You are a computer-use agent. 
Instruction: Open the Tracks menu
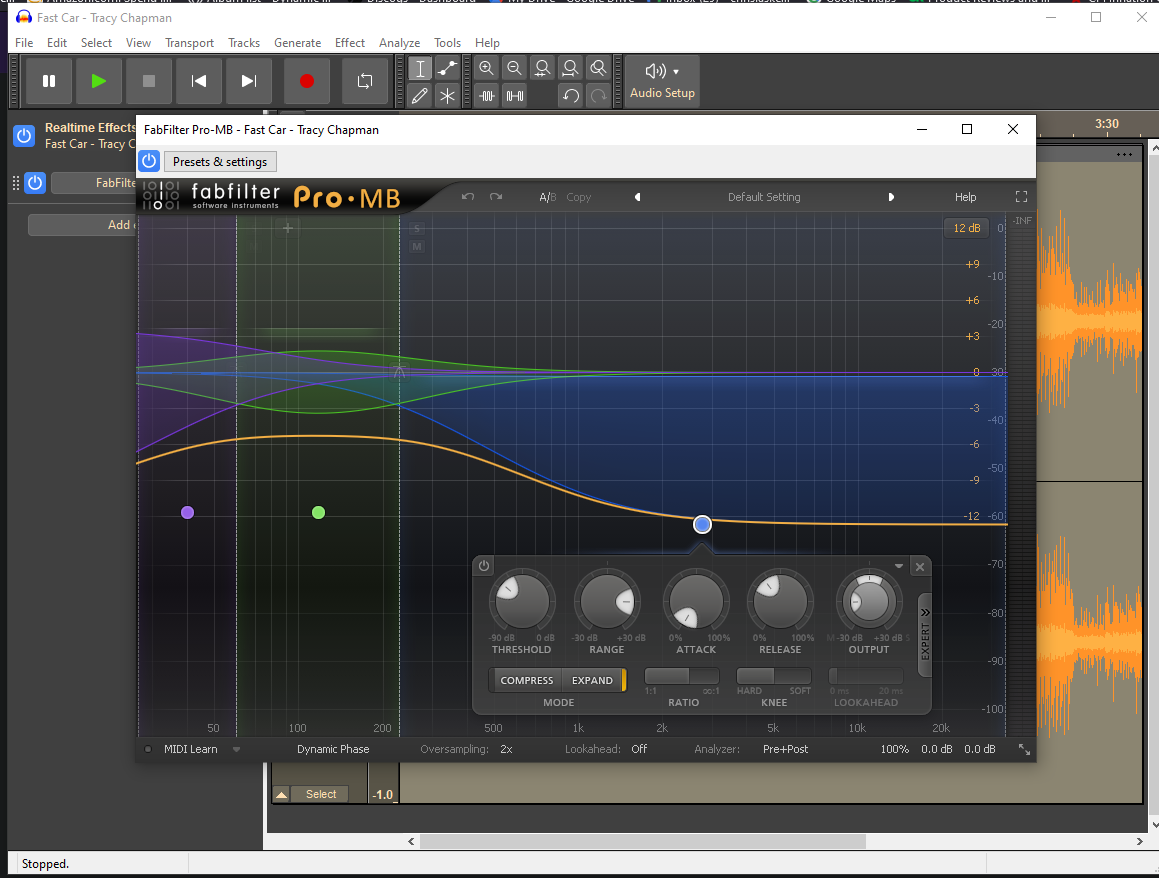244,43
